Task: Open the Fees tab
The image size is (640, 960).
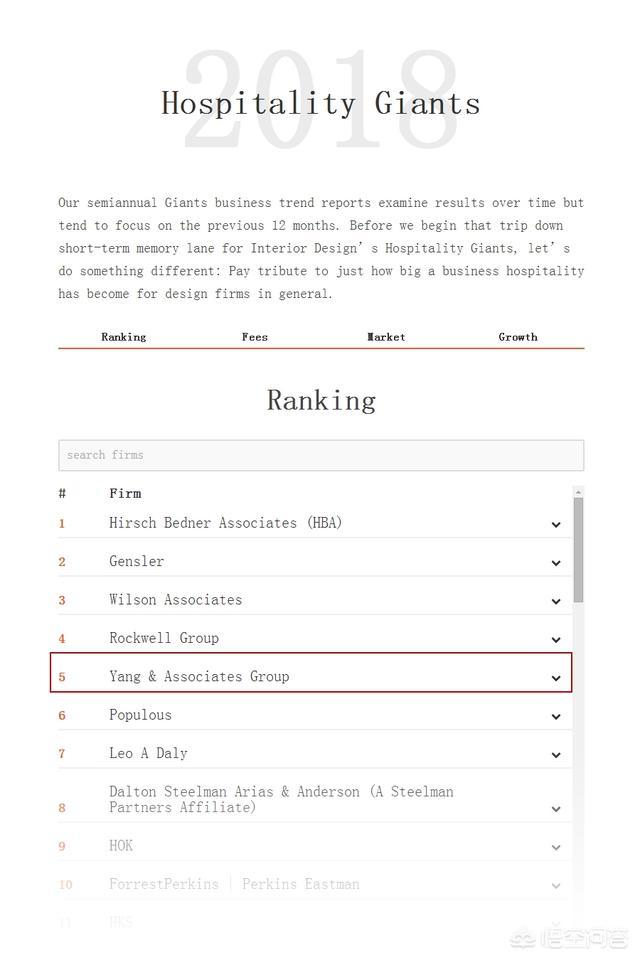Action: point(255,337)
